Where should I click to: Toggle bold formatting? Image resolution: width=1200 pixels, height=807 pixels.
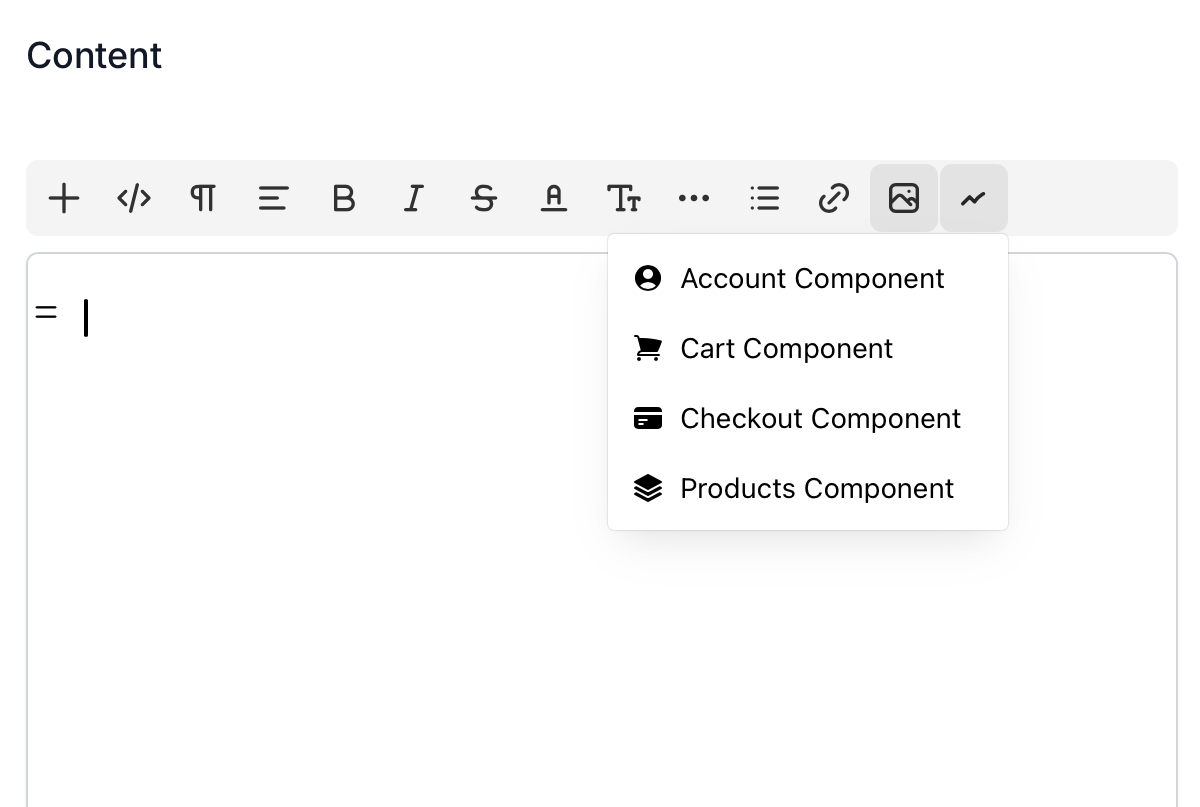[x=344, y=198]
